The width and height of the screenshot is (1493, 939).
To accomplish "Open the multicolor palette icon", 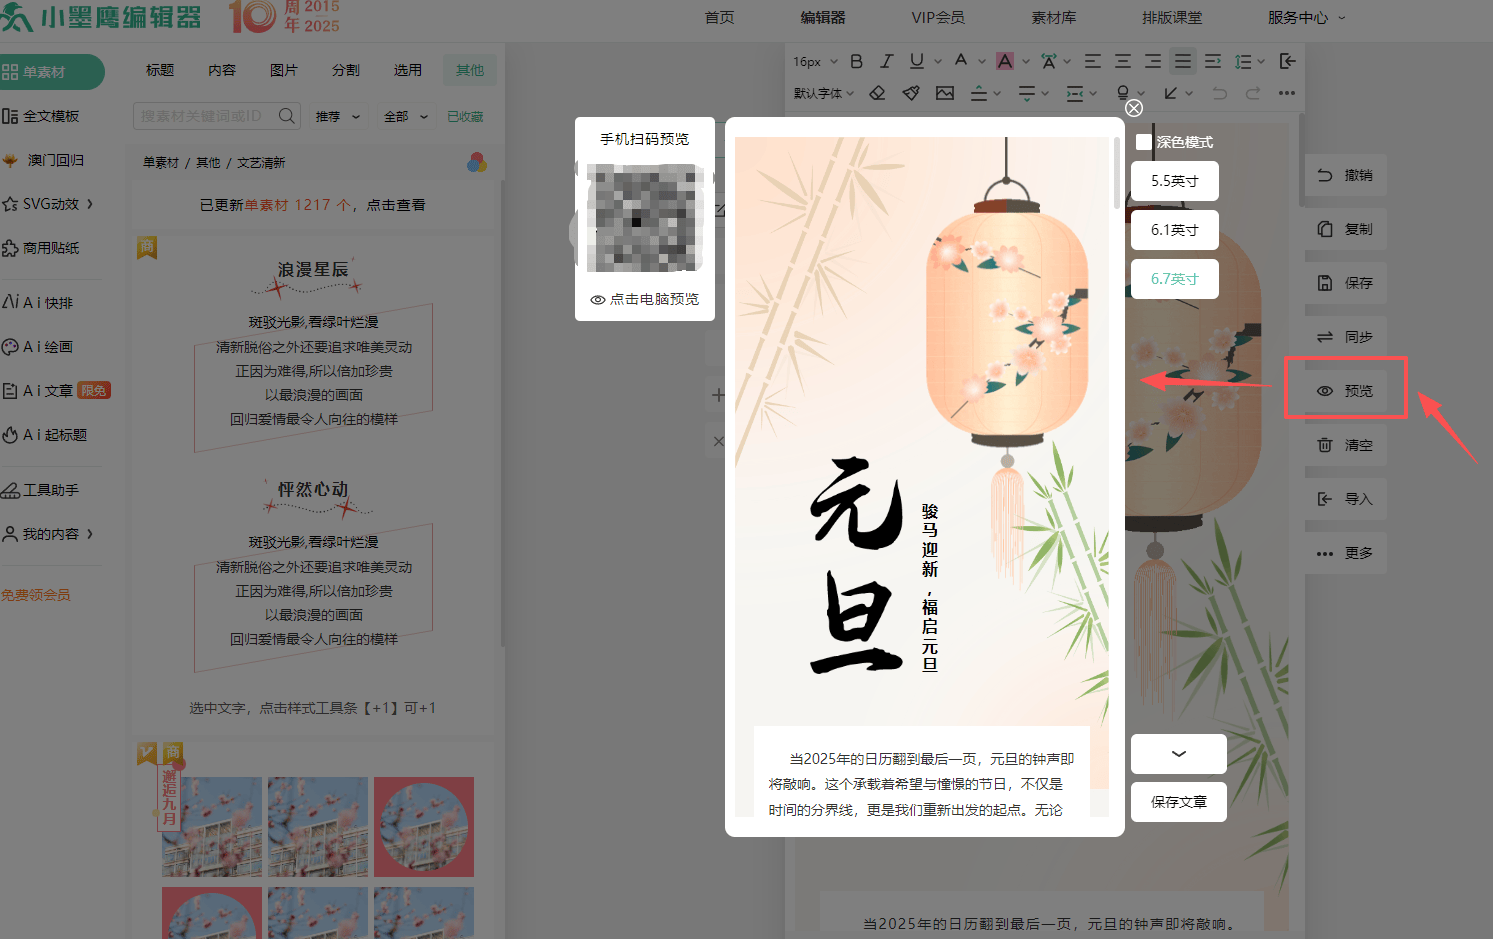I will (477, 162).
